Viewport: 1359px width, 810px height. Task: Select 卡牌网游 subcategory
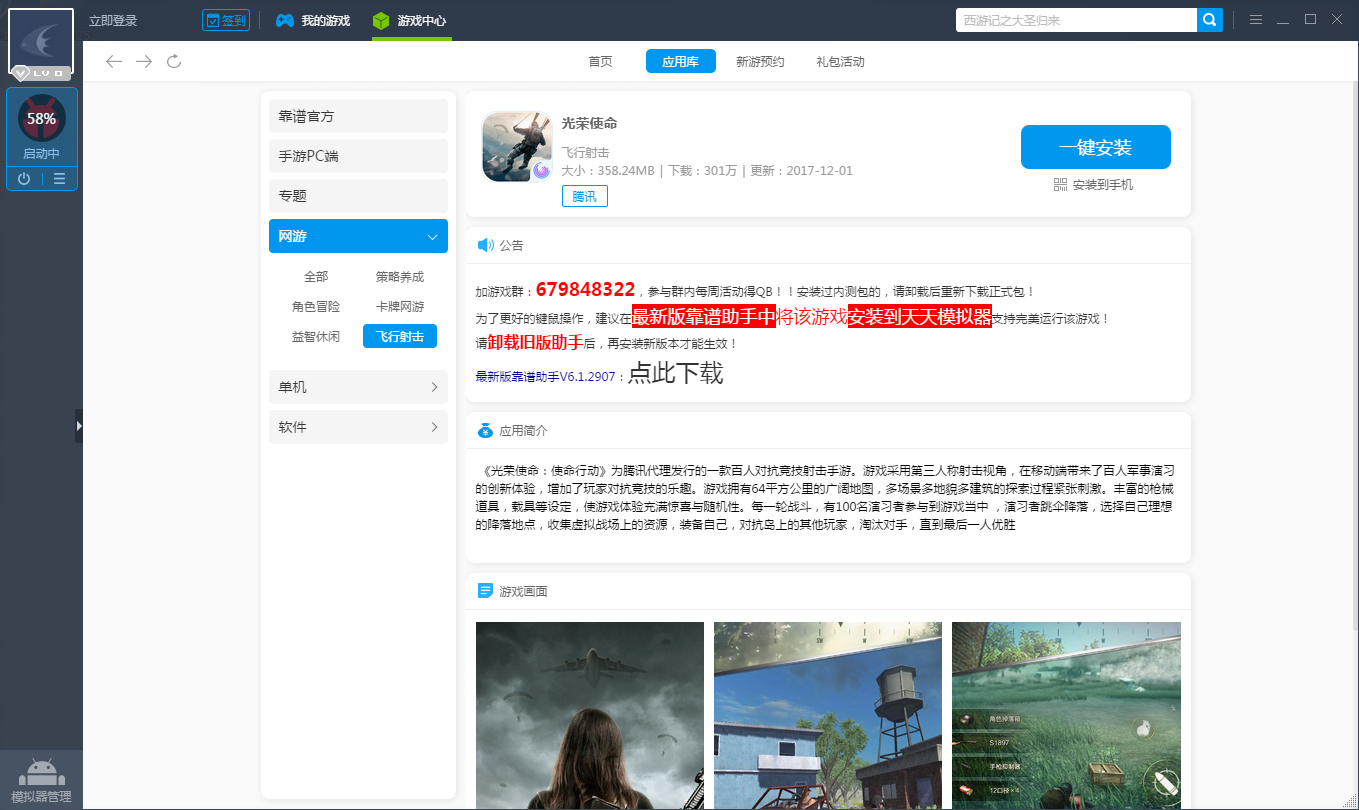click(x=400, y=307)
